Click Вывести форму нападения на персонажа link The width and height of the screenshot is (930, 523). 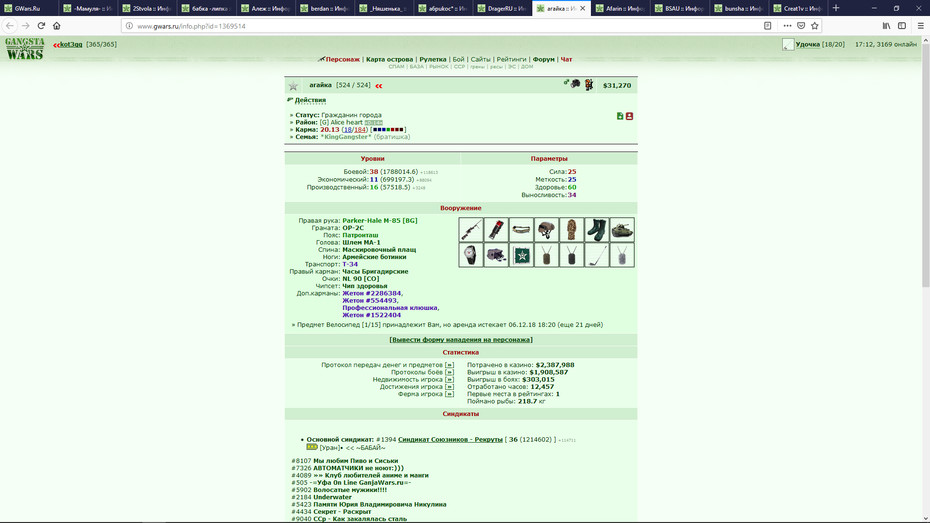click(x=461, y=340)
